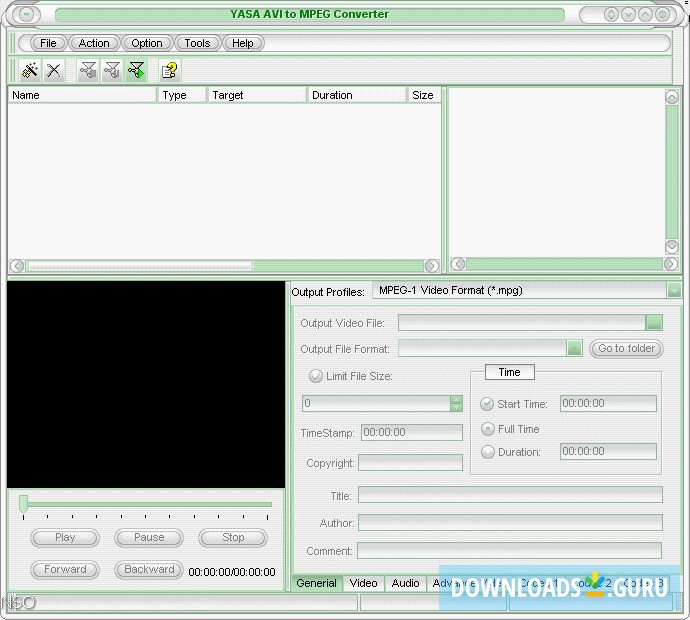Click the Limit File Size spinner arrows
The height and width of the screenshot is (620, 690).
coord(456,403)
